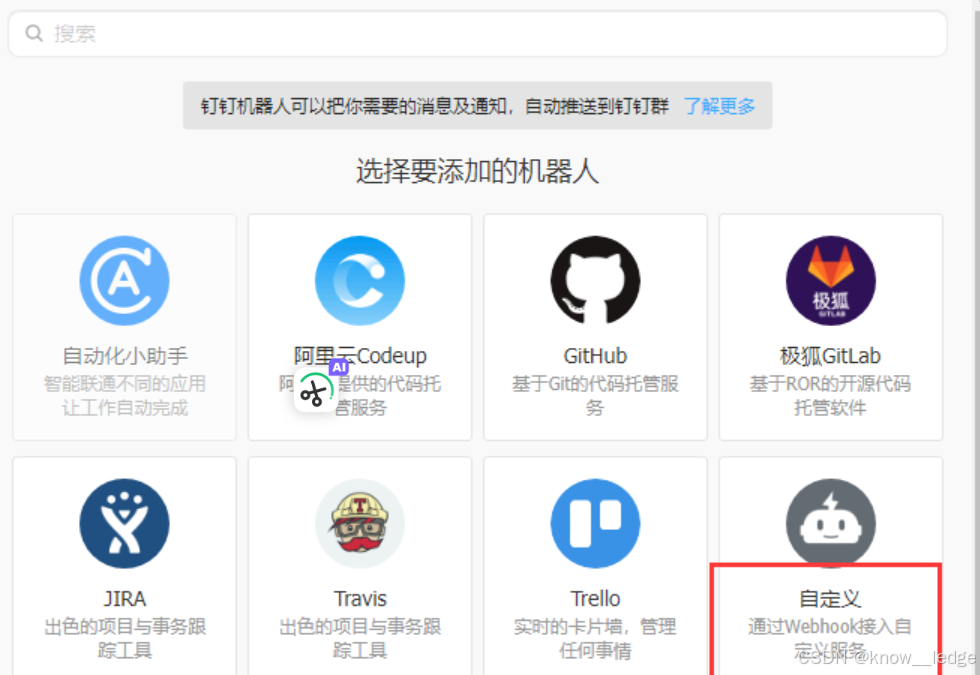Click the 自定义 title label

pyautogui.click(x=831, y=599)
